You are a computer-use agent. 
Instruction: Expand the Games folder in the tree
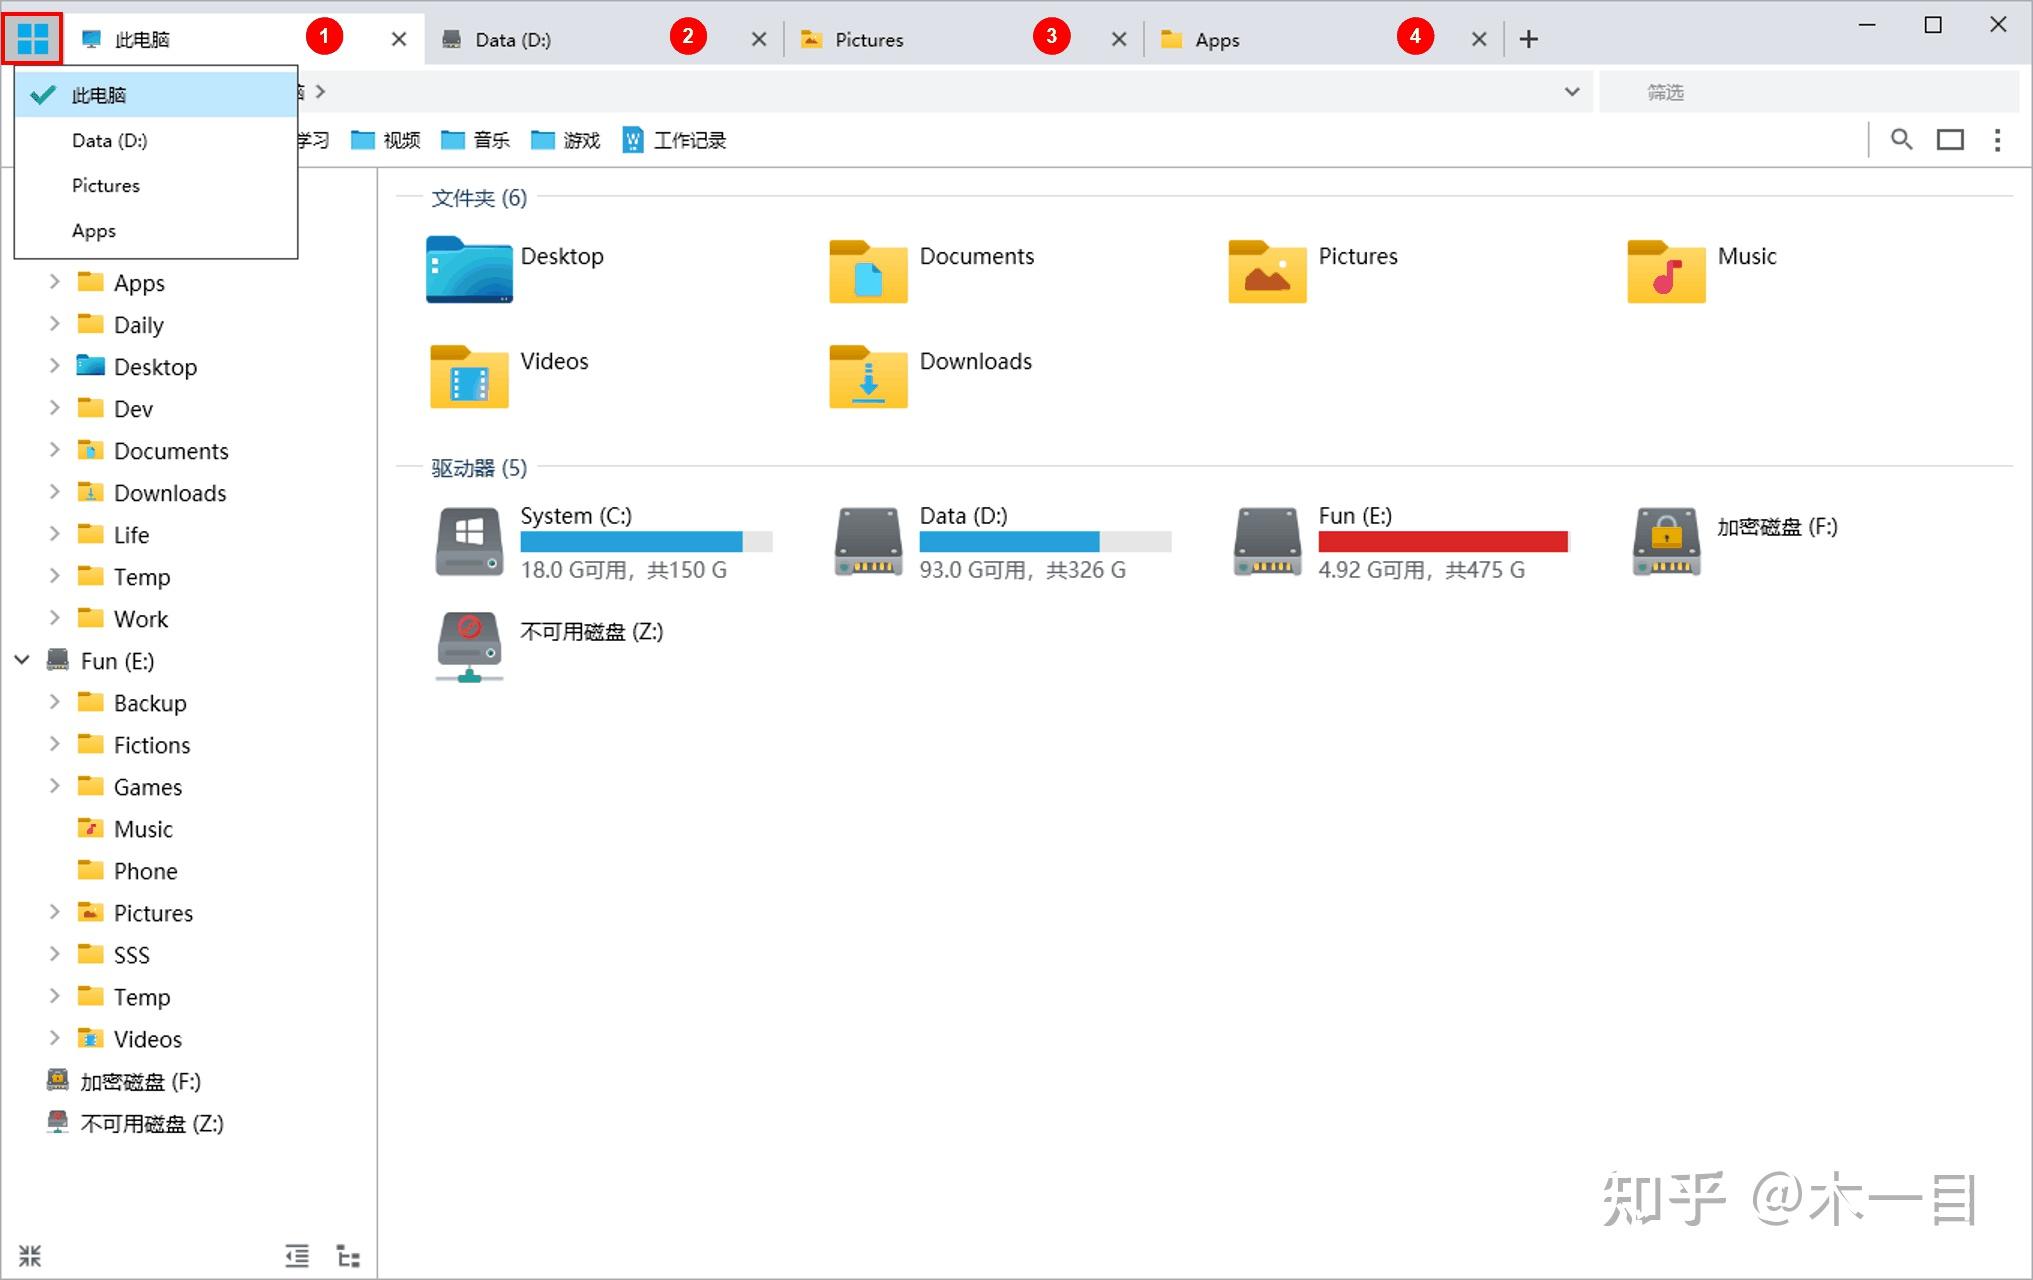55,786
